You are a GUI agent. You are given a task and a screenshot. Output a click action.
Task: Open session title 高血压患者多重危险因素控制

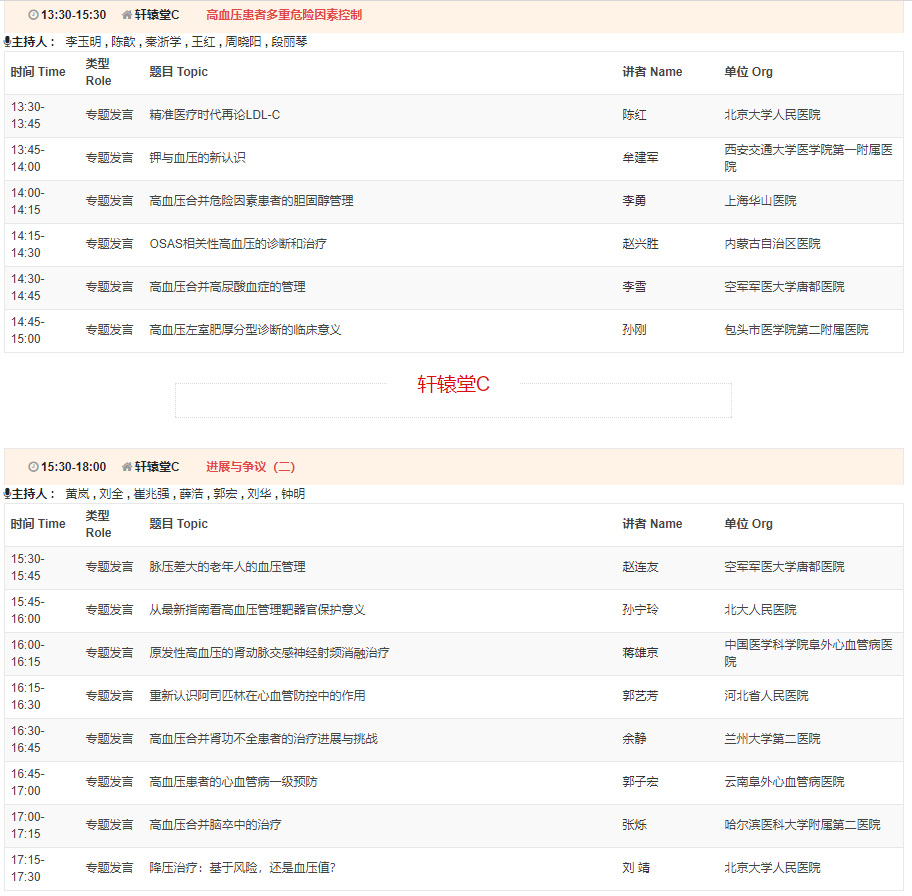coord(284,15)
